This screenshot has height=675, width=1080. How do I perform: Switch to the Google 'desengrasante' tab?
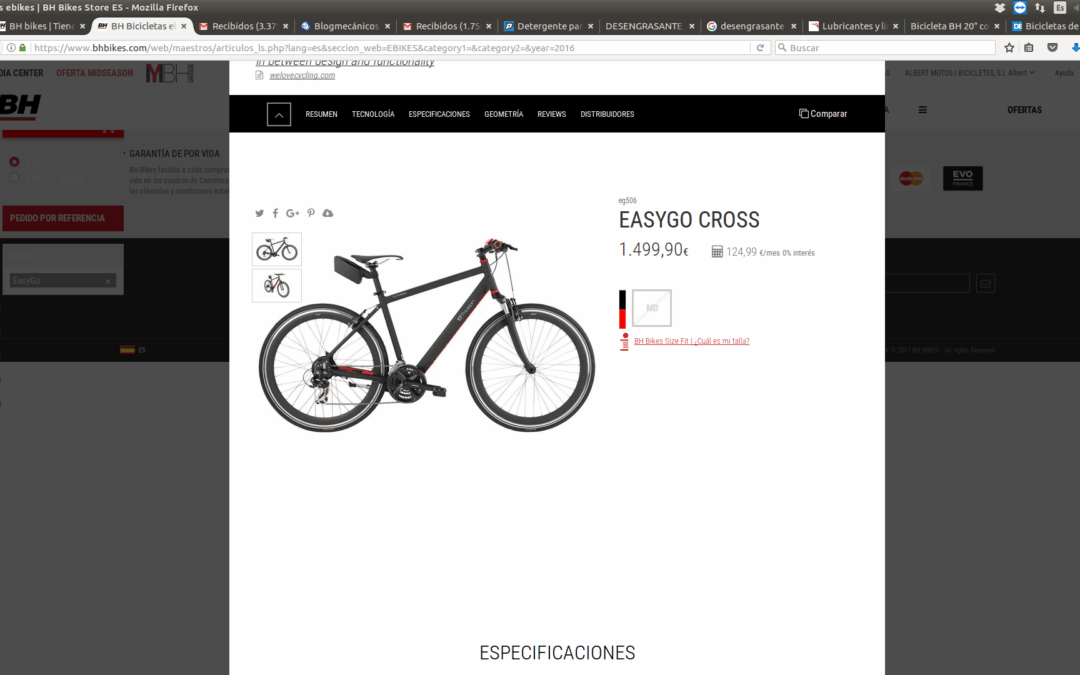point(752,26)
